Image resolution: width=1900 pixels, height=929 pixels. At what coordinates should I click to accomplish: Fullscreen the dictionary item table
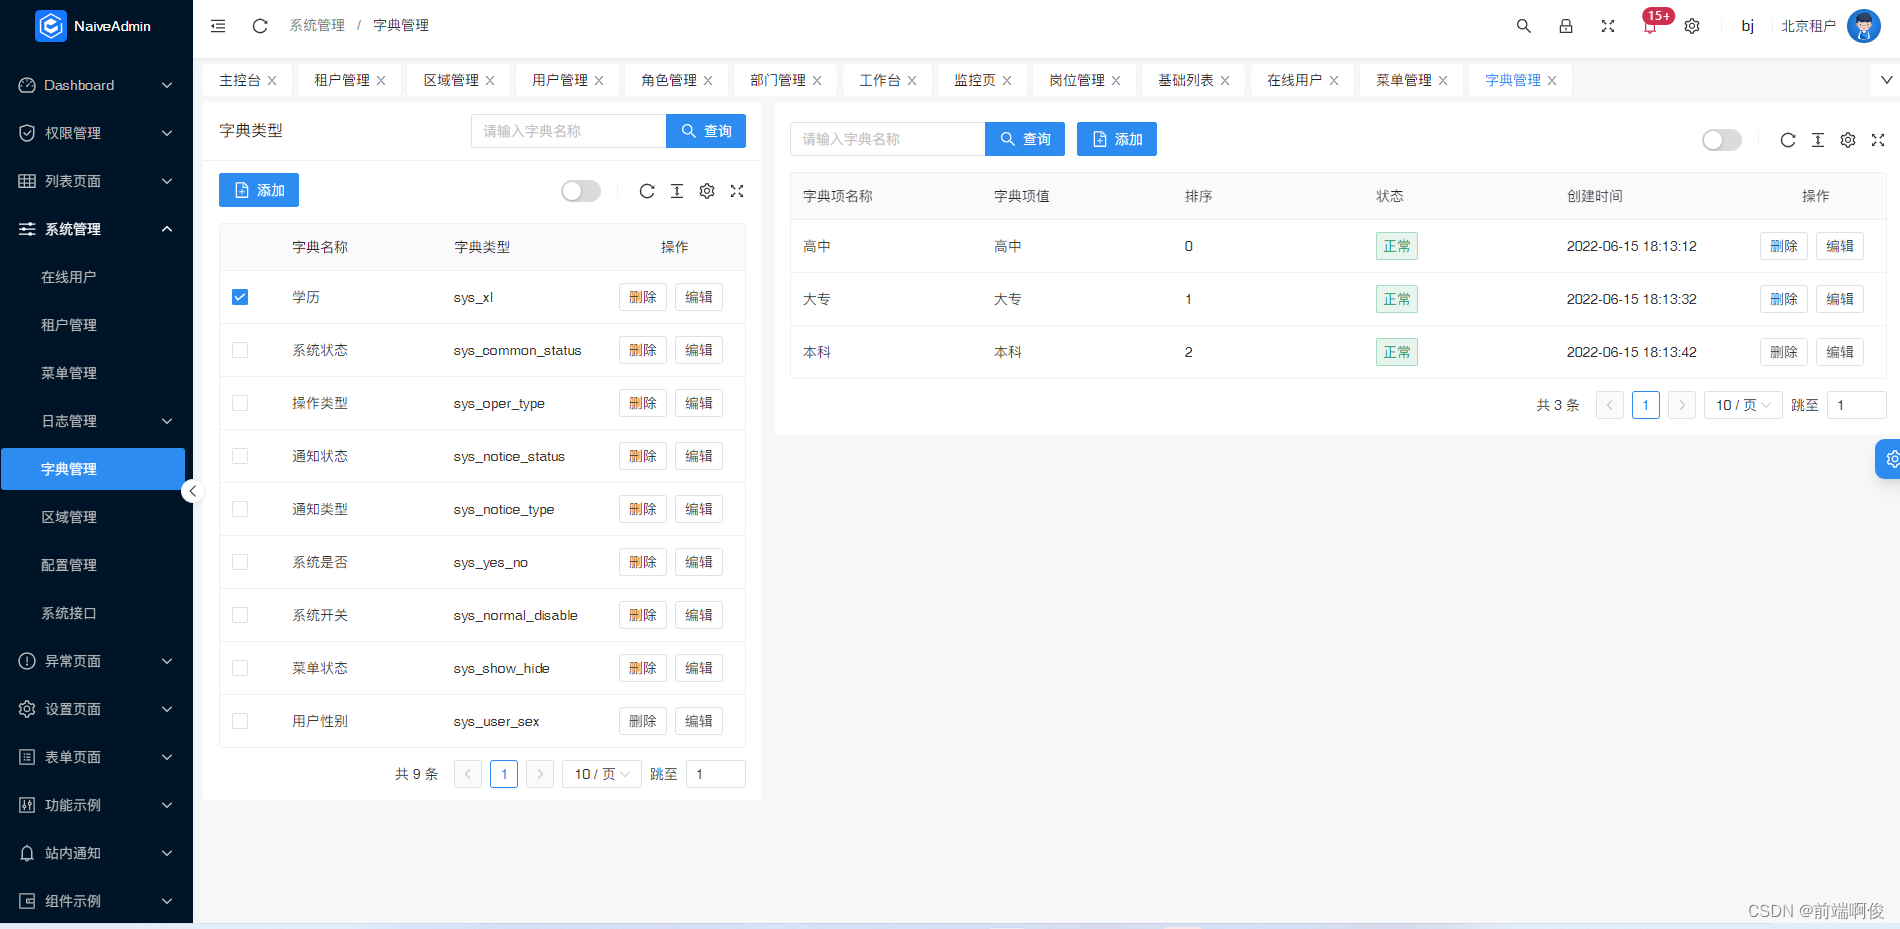pyautogui.click(x=1878, y=140)
